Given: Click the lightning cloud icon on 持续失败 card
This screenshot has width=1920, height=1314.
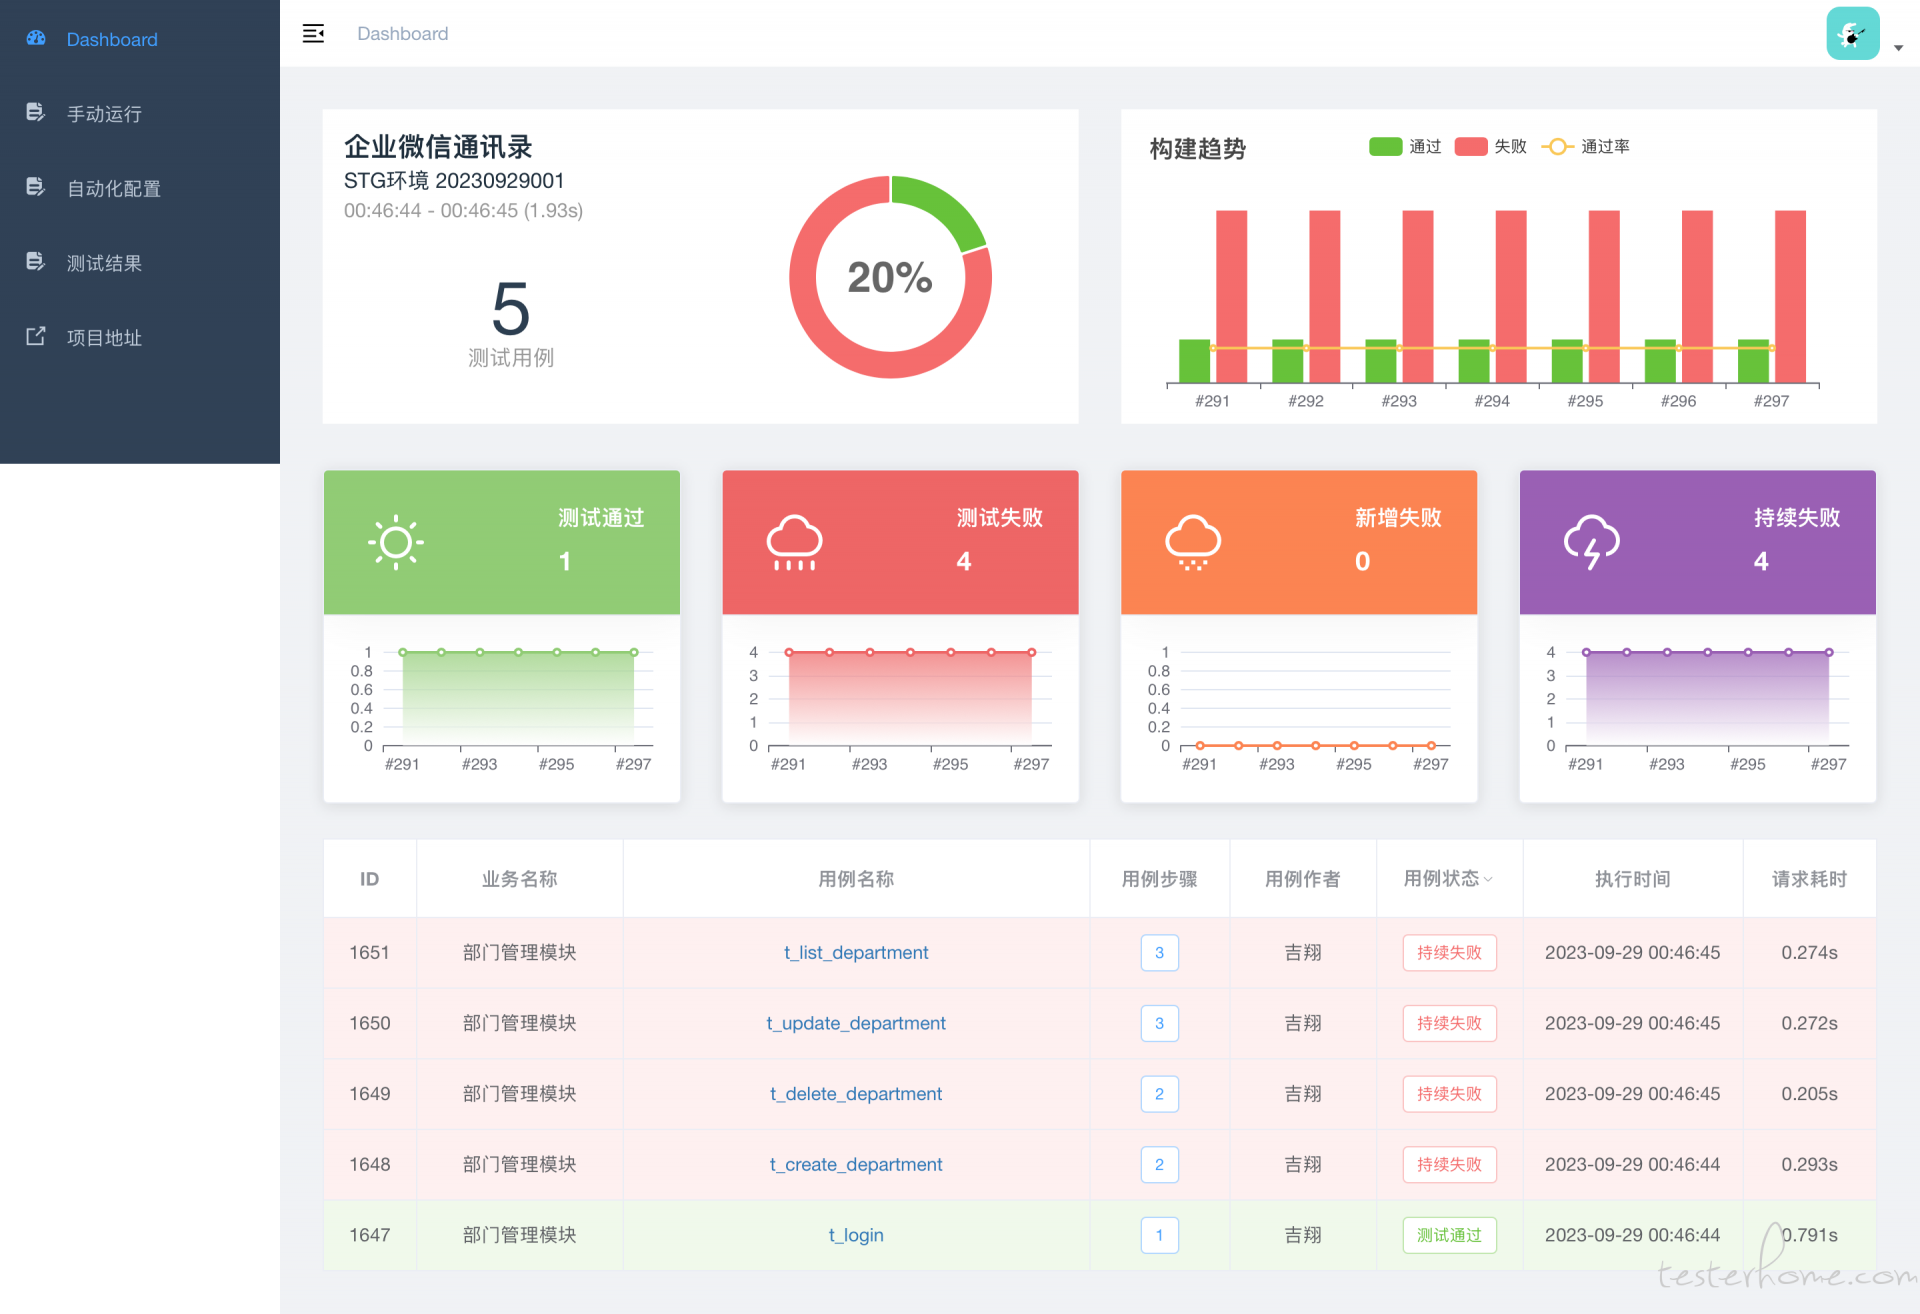Looking at the screenshot, I should [x=1592, y=543].
